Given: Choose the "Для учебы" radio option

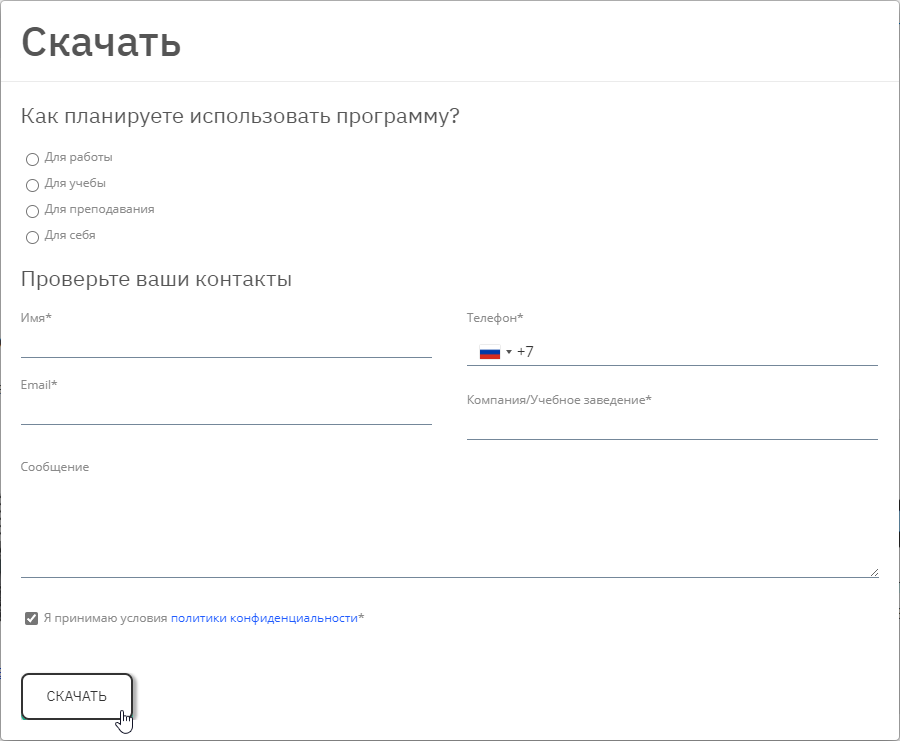Looking at the screenshot, I should pos(32,185).
